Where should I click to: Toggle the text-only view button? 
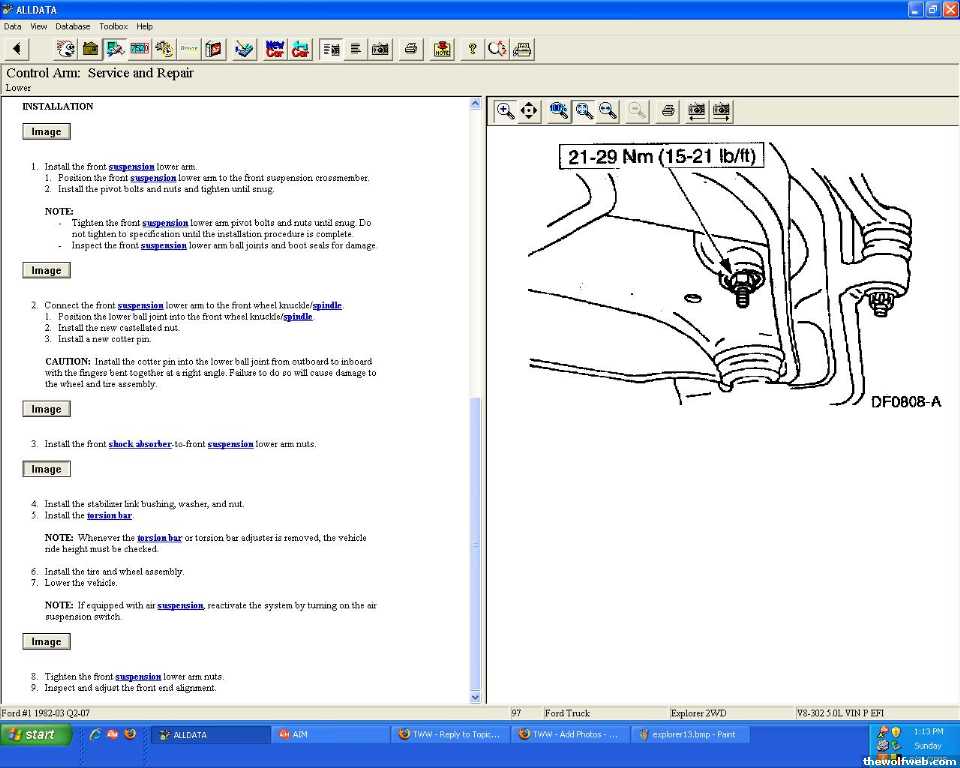[x=356, y=48]
